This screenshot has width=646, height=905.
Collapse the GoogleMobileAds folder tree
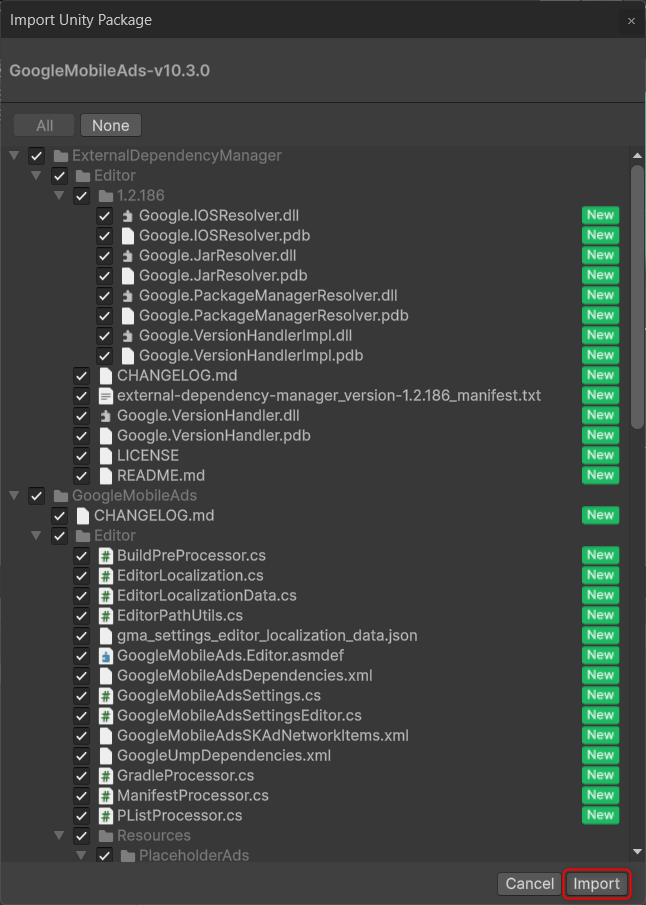pos(14,495)
